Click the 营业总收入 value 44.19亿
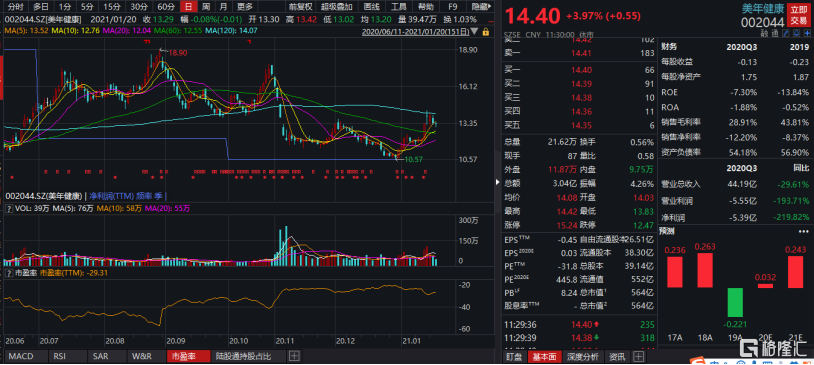814x365 pixels. (743, 184)
